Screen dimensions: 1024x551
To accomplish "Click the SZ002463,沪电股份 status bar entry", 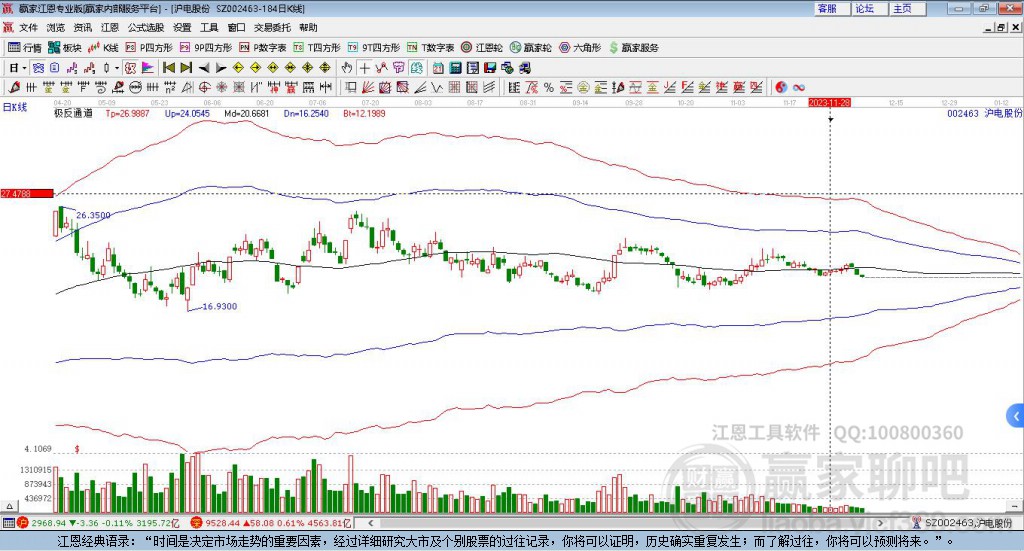I will 963,523.
